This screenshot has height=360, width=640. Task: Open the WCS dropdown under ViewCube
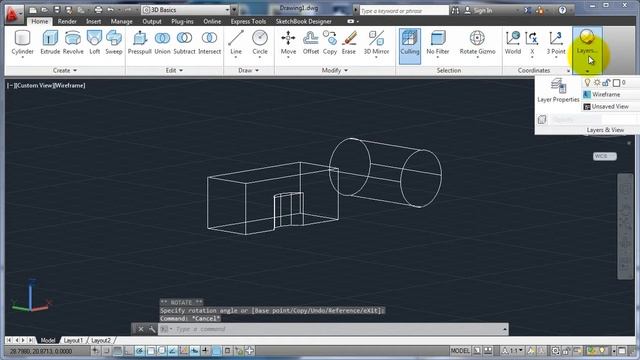coord(604,156)
